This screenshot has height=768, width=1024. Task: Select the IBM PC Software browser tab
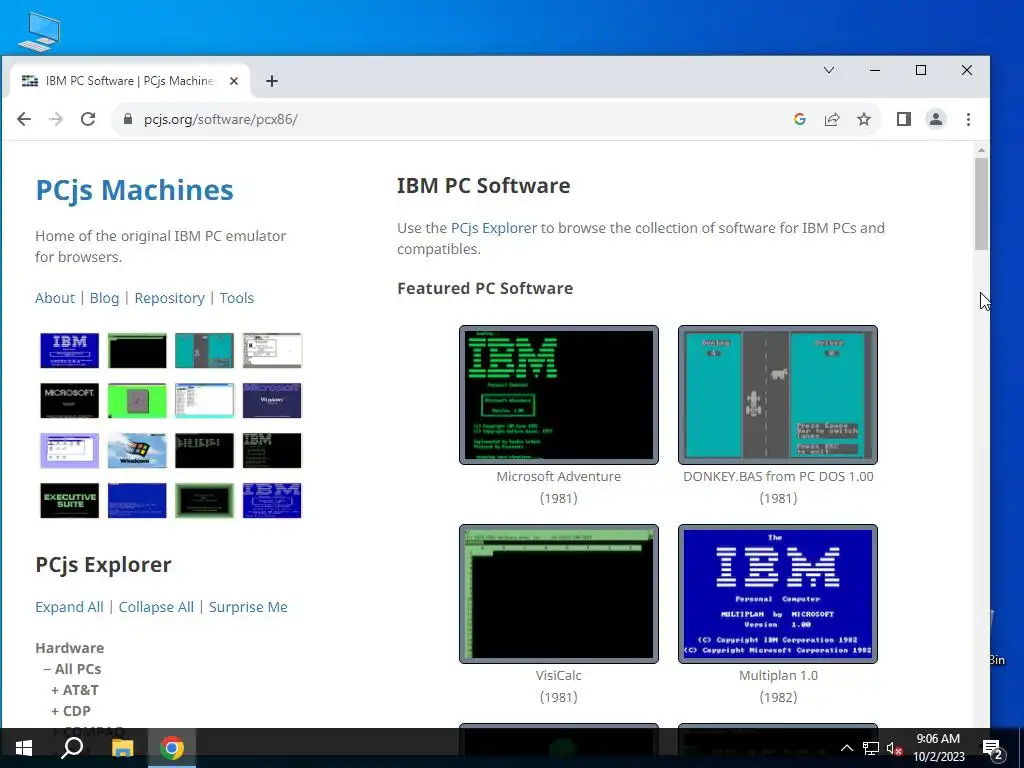(x=129, y=81)
